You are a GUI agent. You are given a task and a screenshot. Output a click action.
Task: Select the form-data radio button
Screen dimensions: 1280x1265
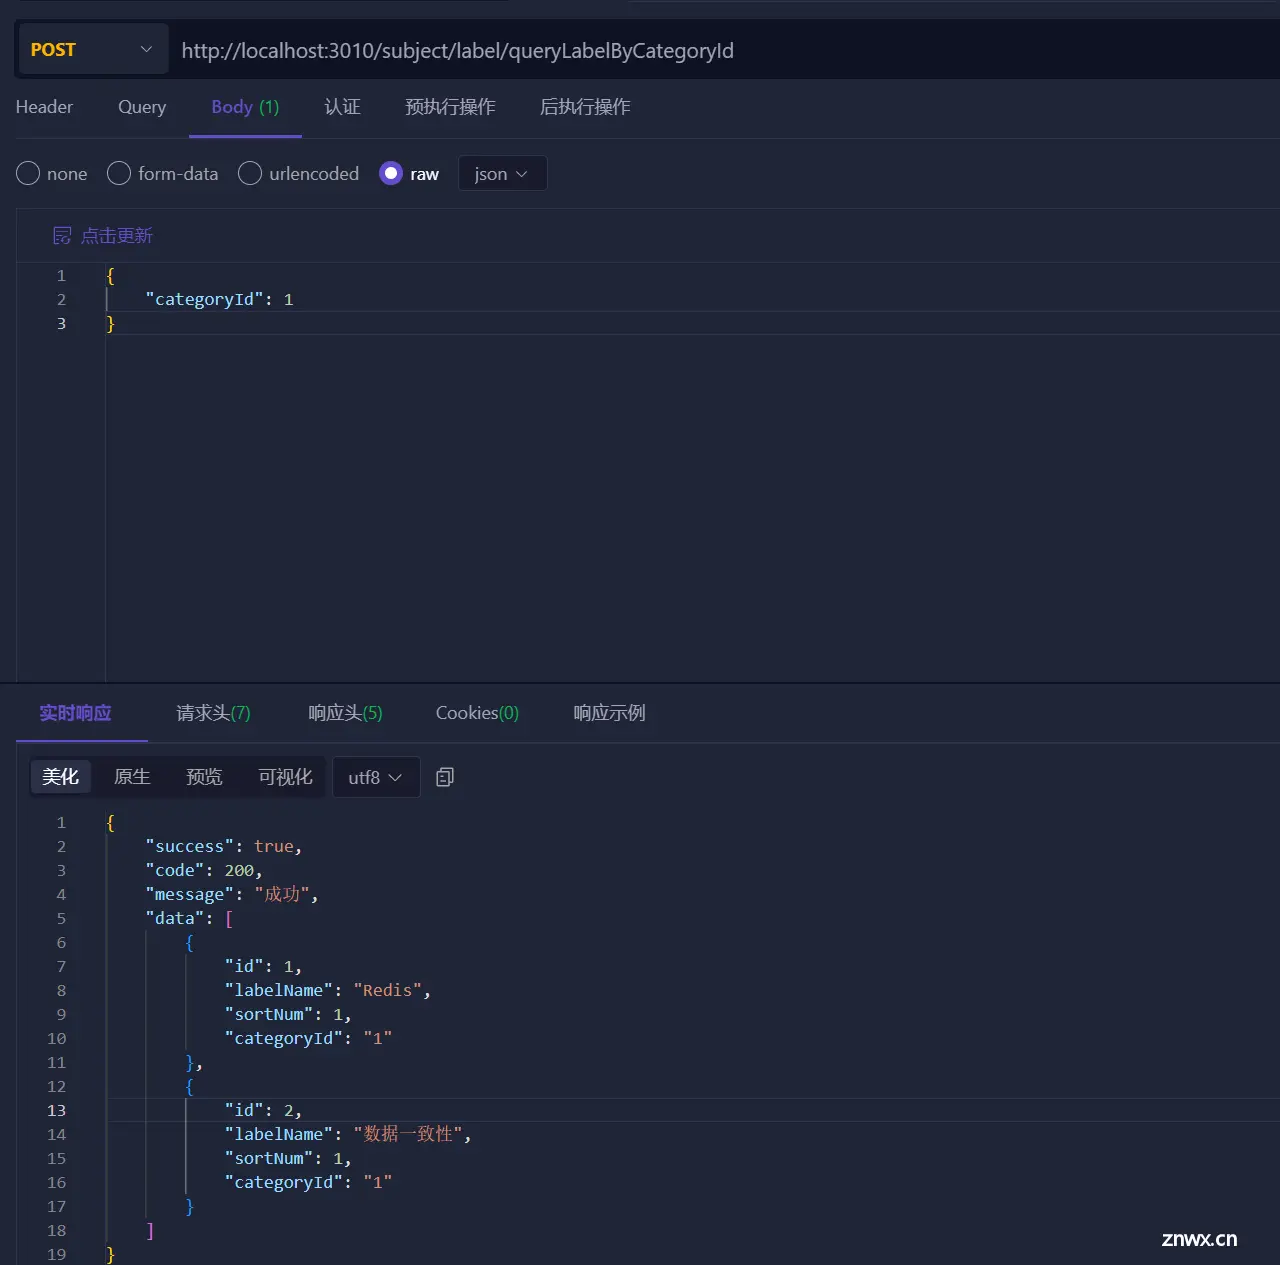[119, 174]
